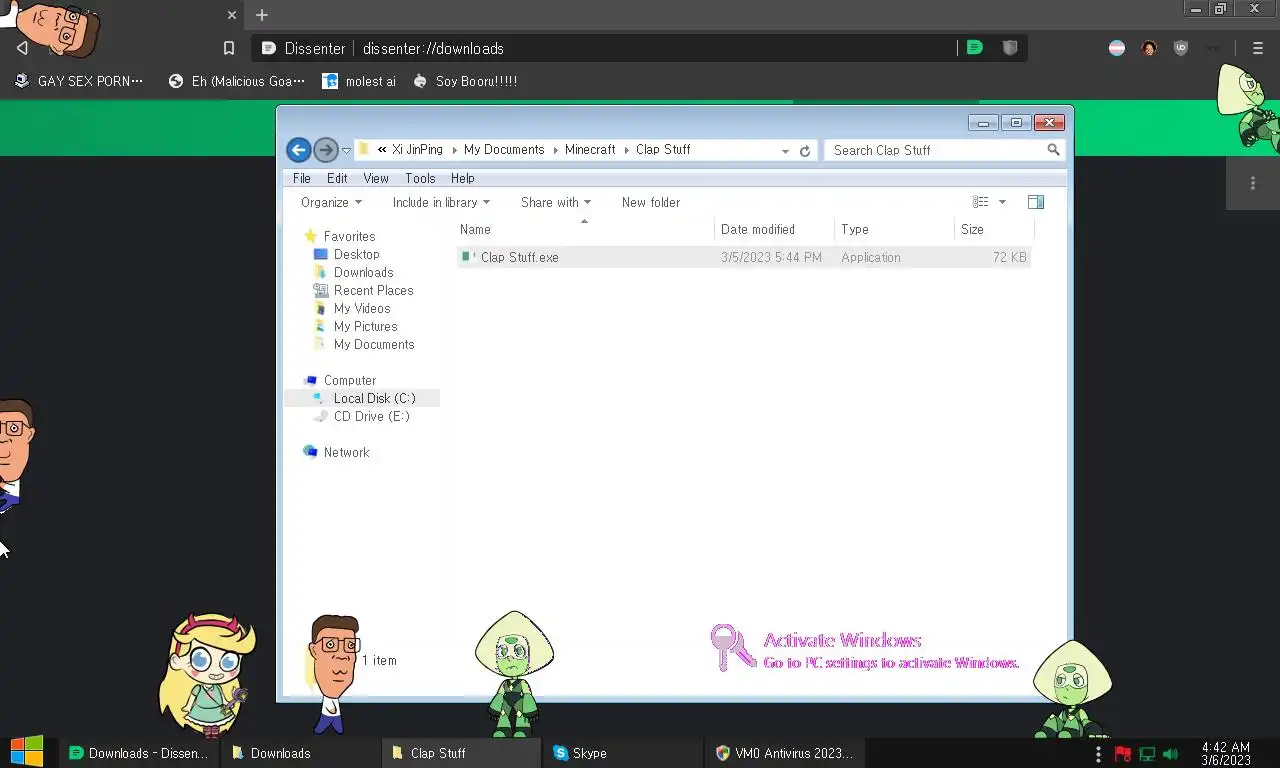Open the view options dropdown arrow

point(1002,202)
